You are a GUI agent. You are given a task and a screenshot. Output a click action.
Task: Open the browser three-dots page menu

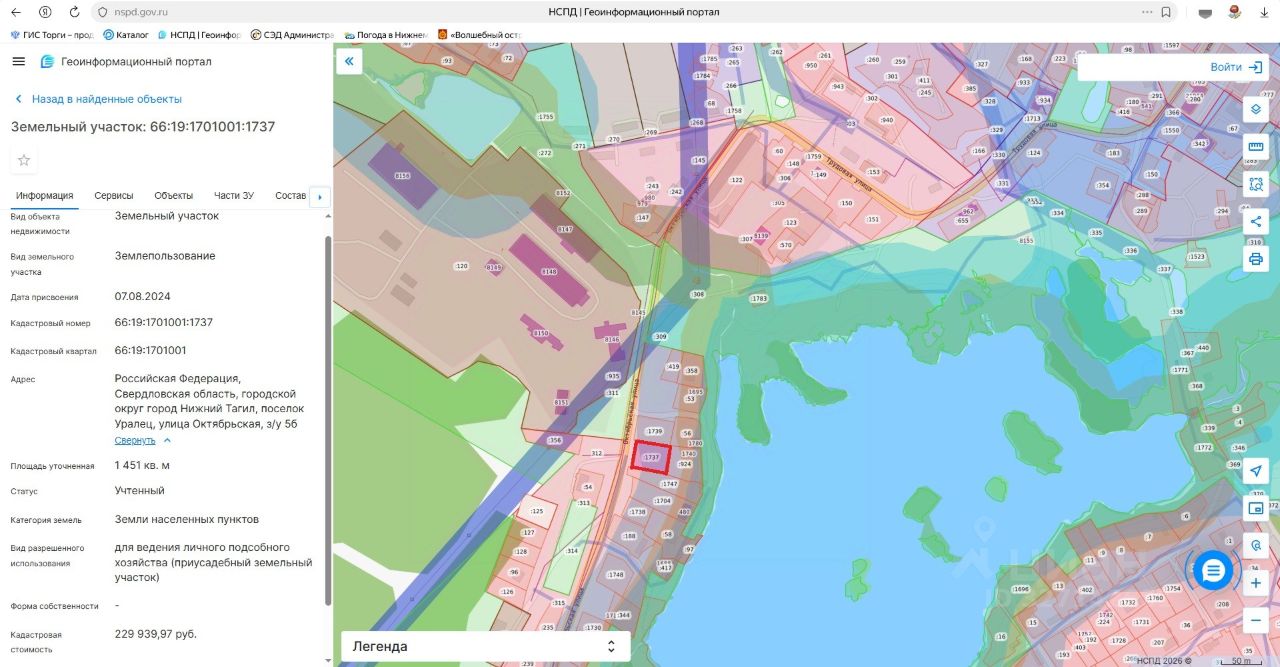tap(1147, 12)
